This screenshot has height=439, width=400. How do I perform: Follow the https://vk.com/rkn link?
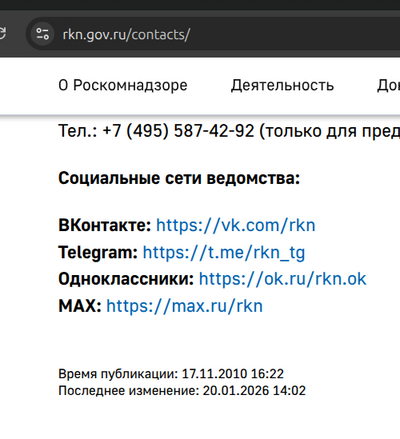pos(236,225)
